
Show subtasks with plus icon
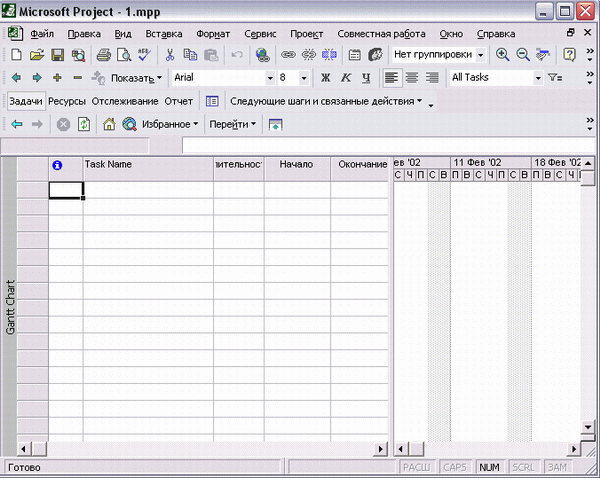(x=57, y=78)
